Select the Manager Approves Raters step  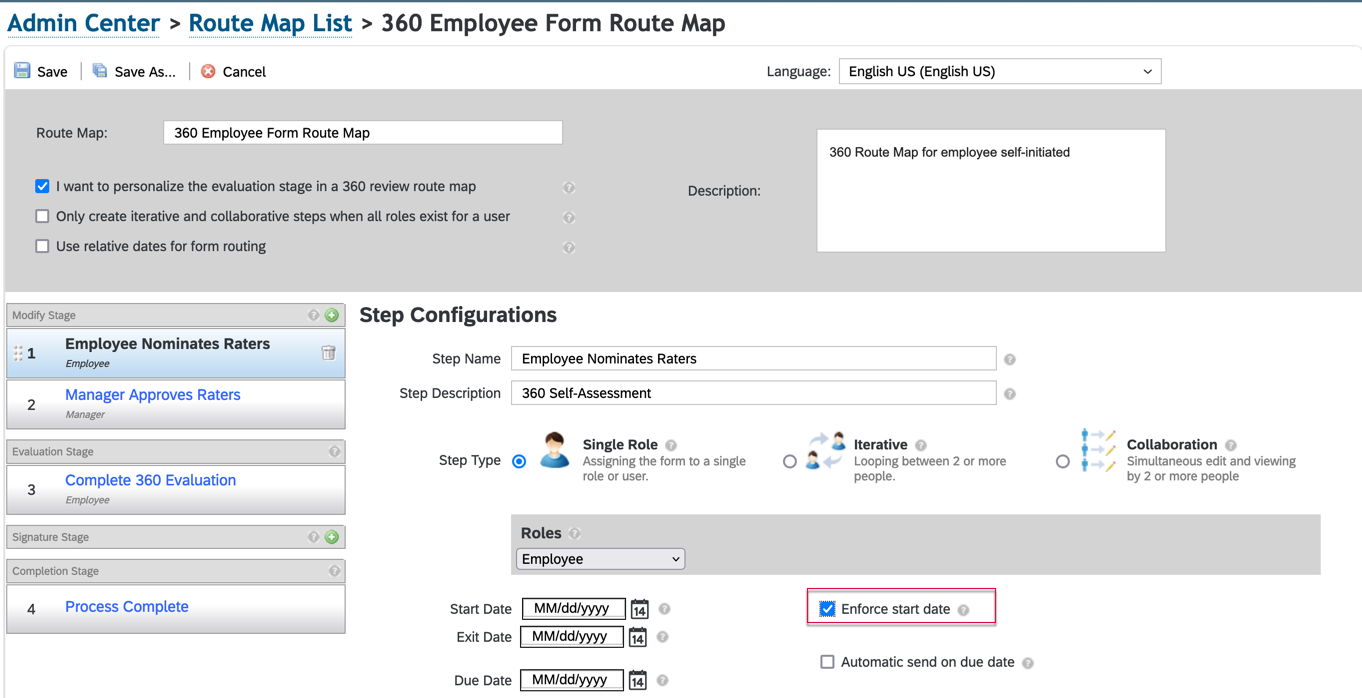[x=152, y=395]
